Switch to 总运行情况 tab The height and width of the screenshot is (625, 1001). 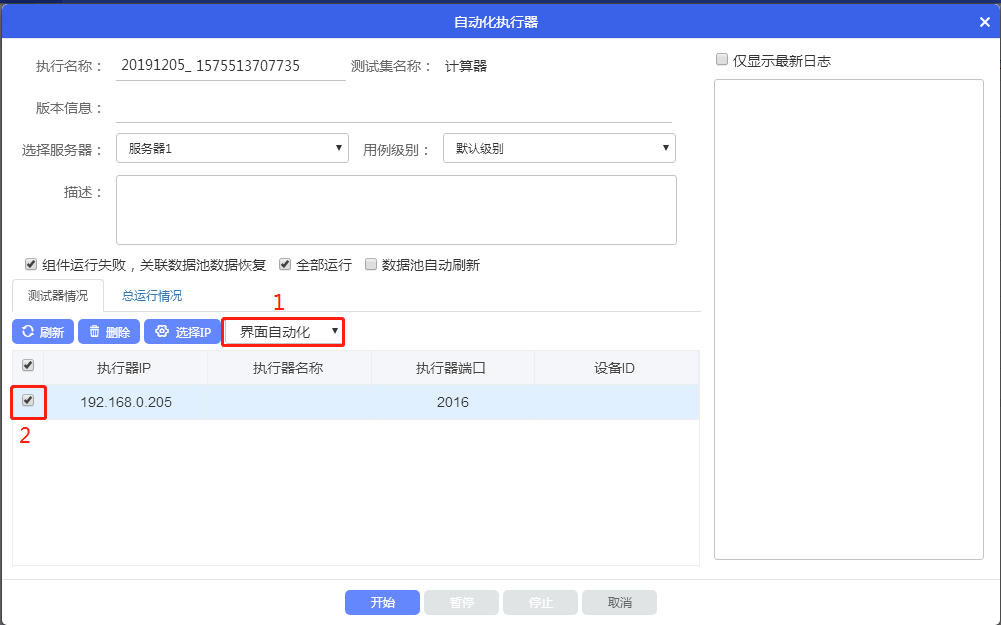[152, 296]
